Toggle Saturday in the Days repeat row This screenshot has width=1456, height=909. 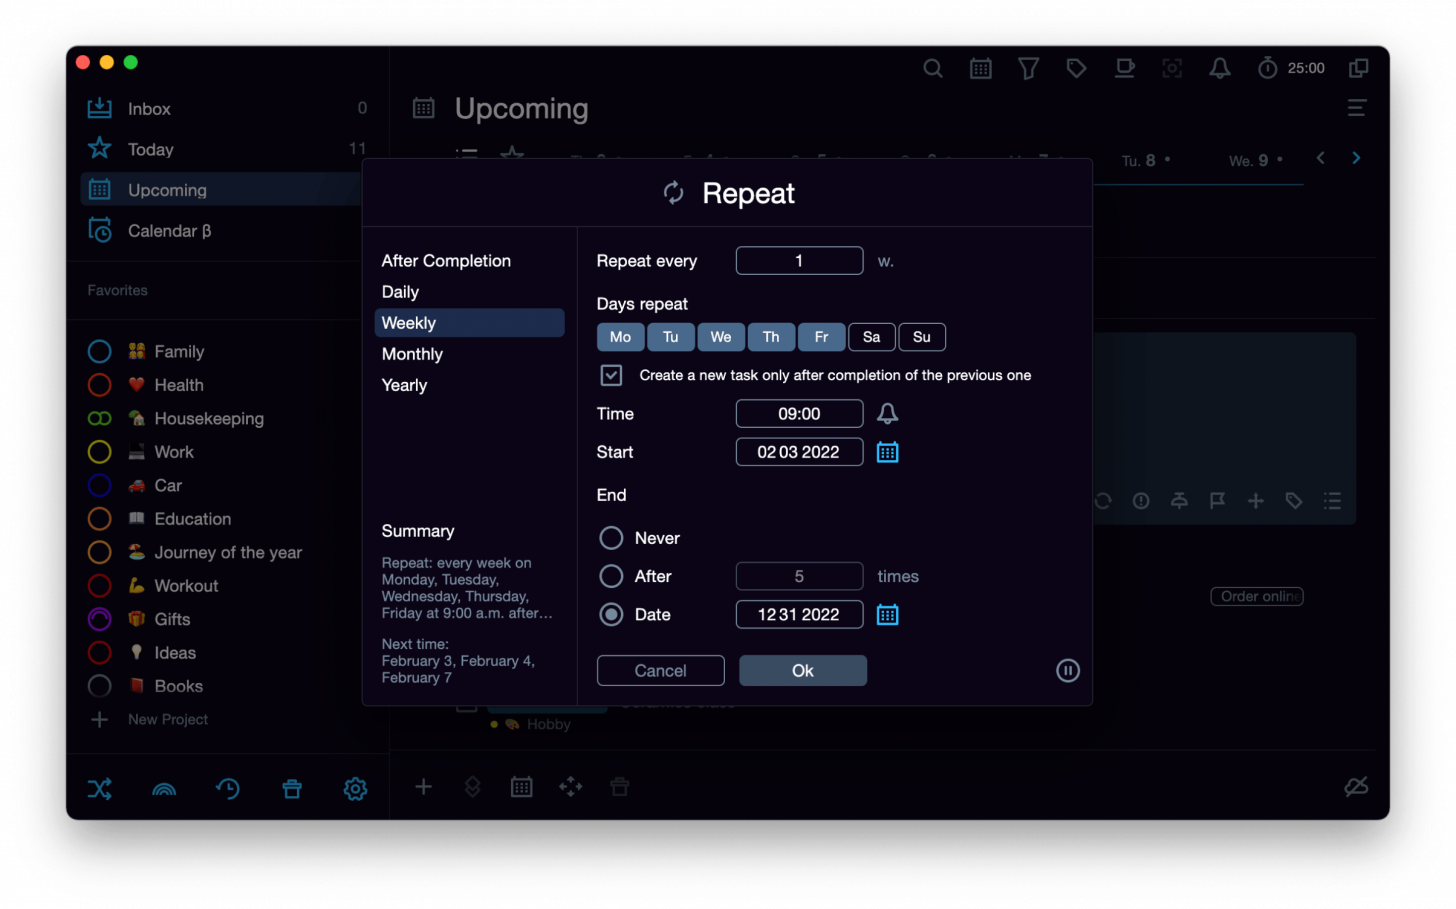871,337
